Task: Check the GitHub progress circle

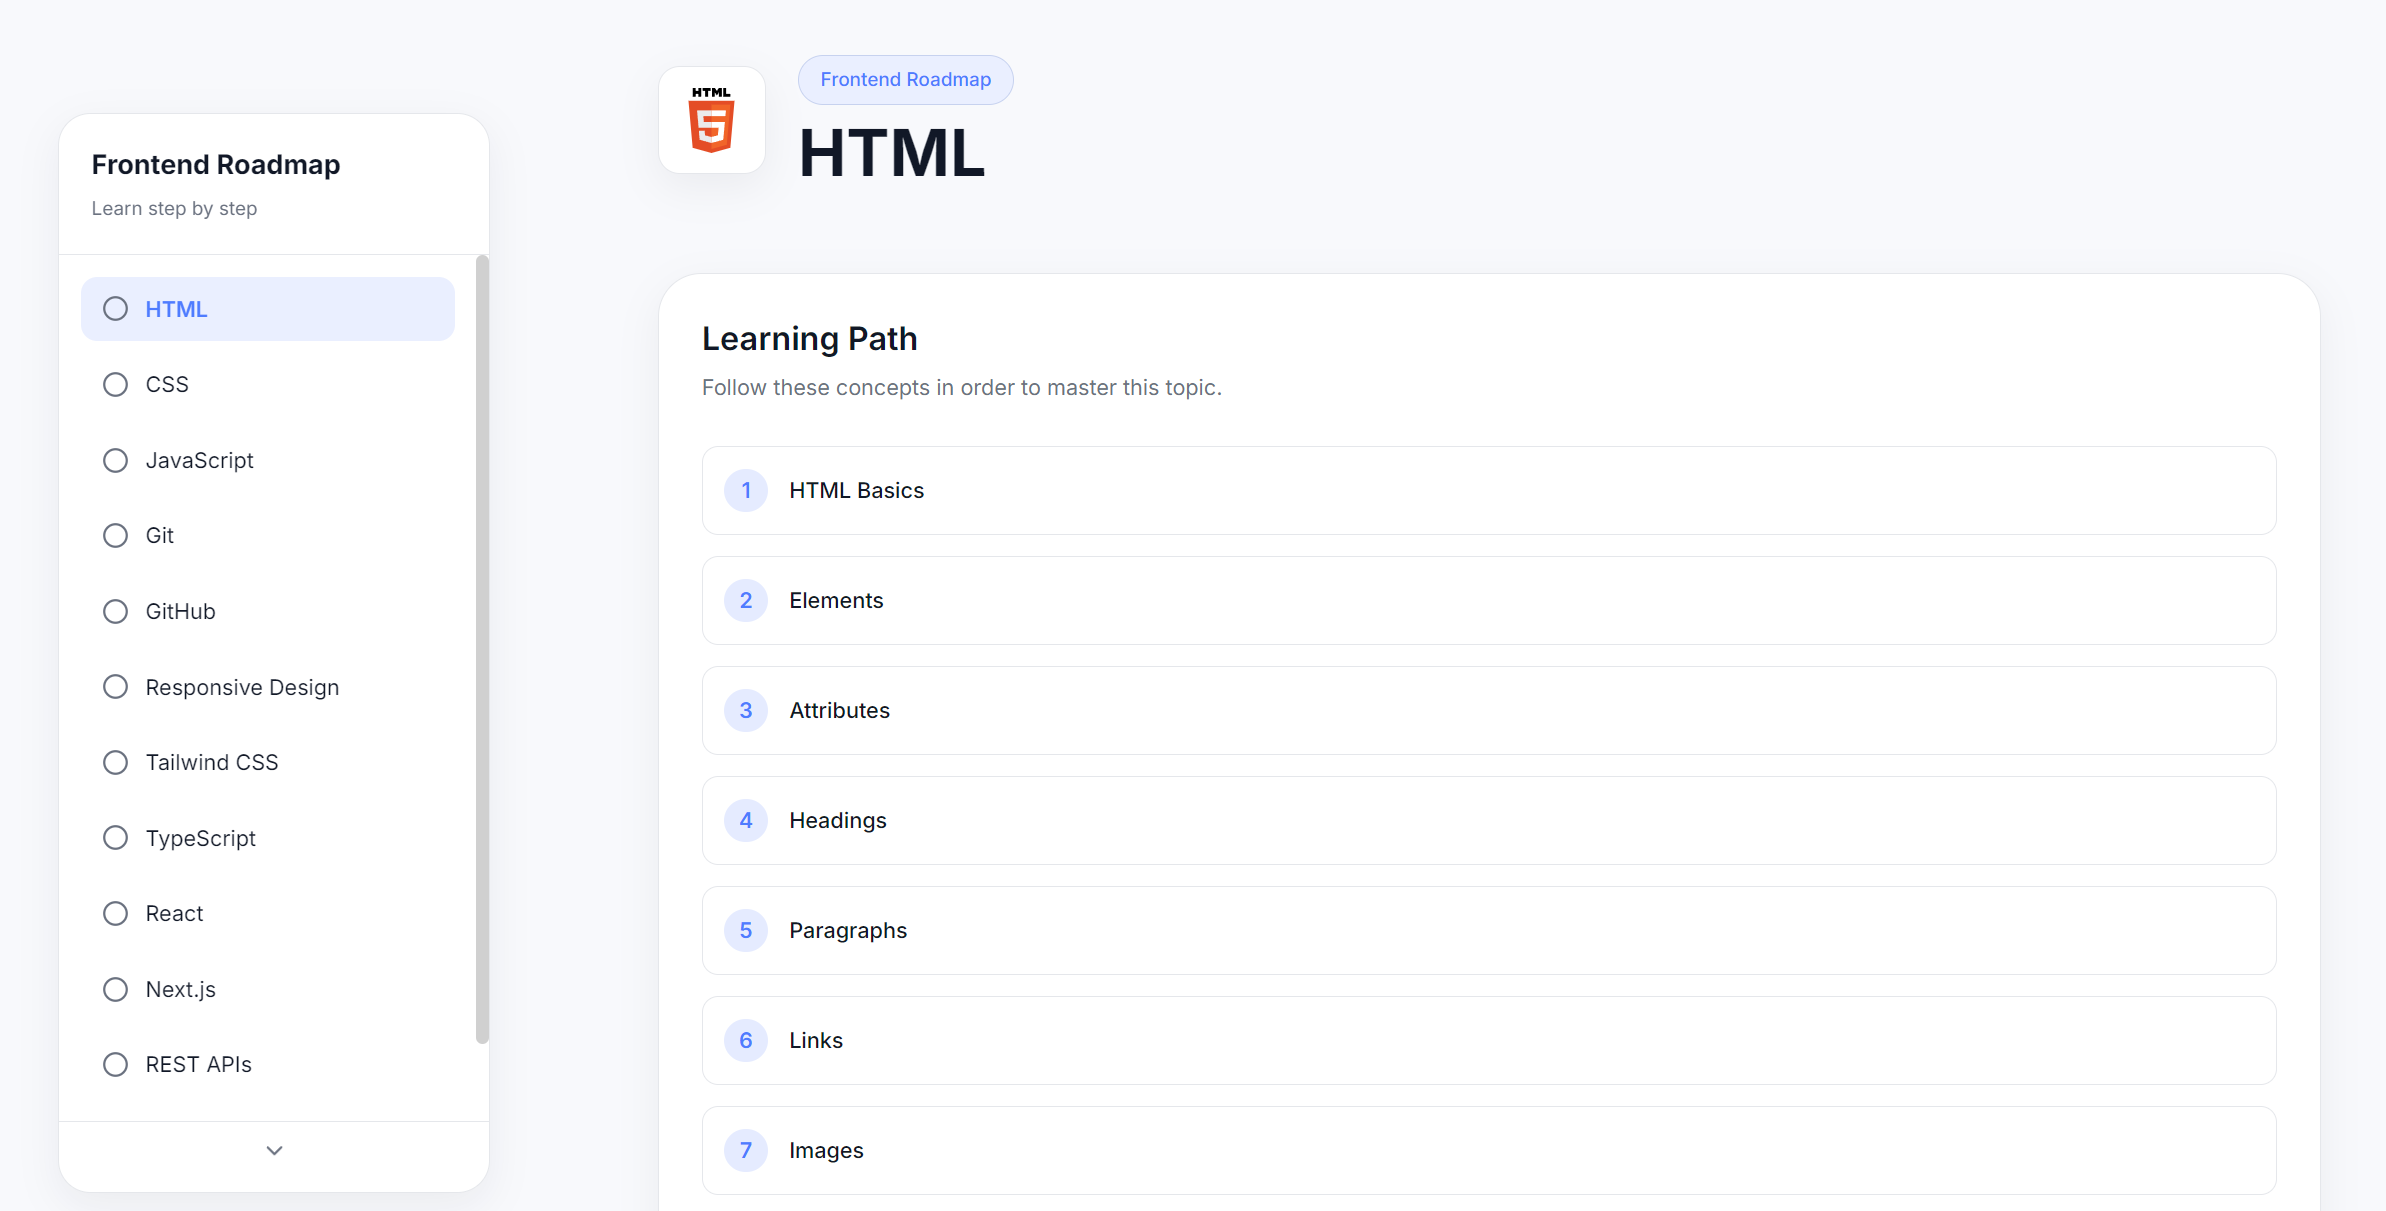Action: point(116,611)
